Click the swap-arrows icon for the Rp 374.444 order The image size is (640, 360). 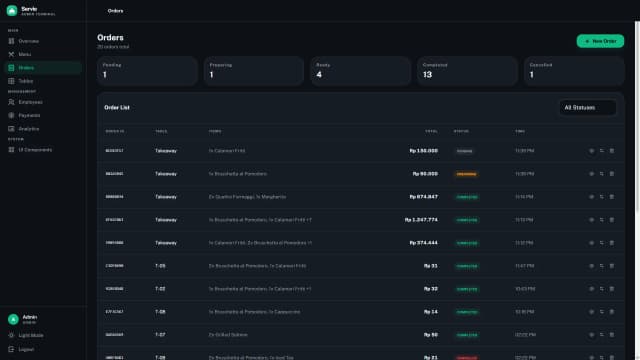click(602, 243)
